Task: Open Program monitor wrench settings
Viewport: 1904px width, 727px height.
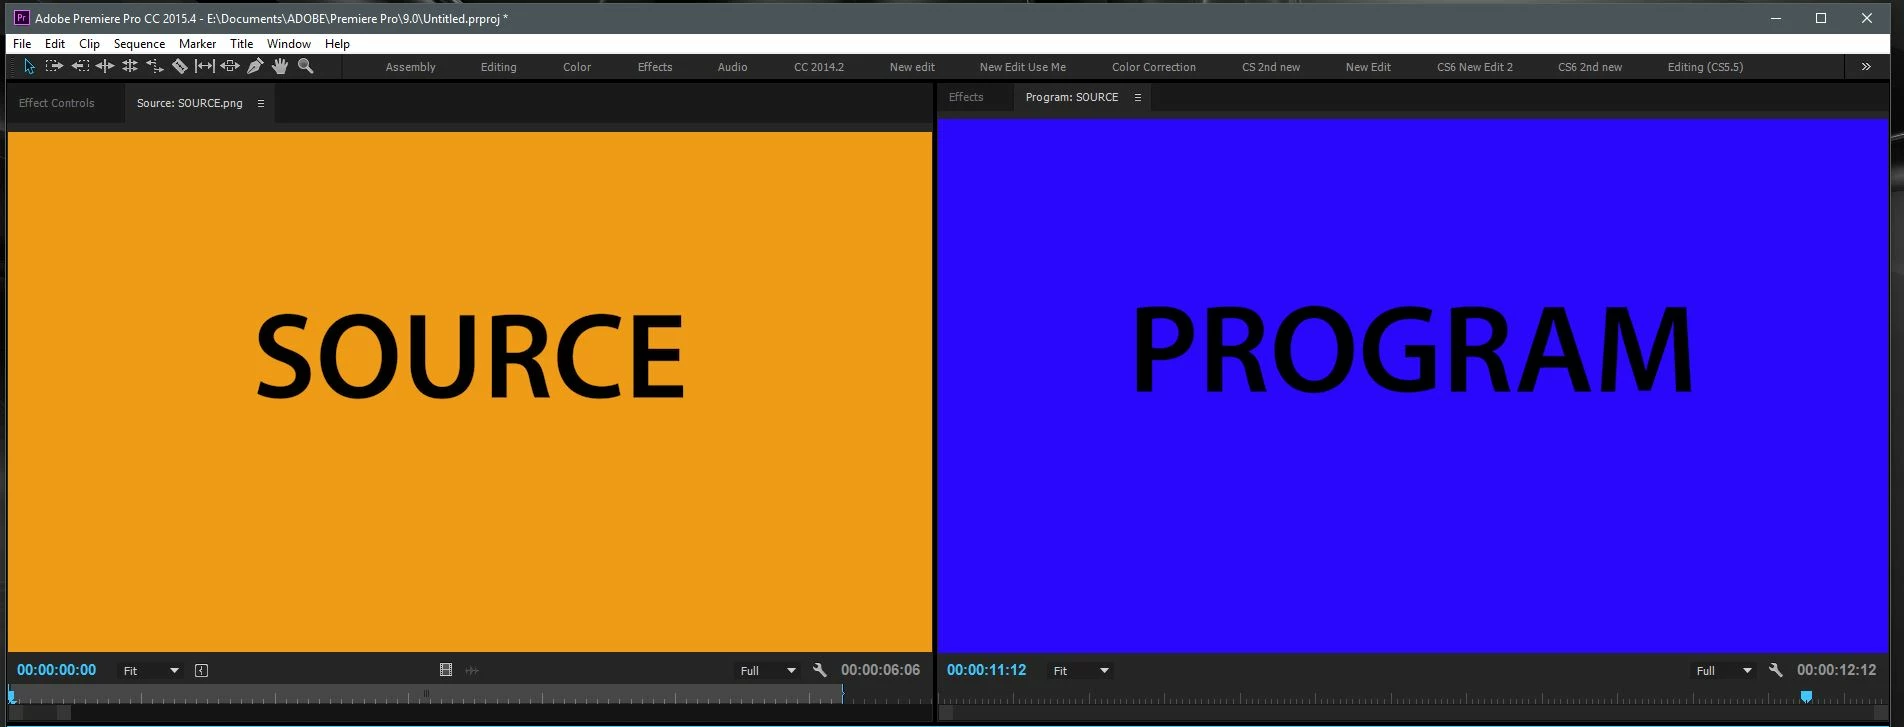Action: click(x=1776, y=670)
